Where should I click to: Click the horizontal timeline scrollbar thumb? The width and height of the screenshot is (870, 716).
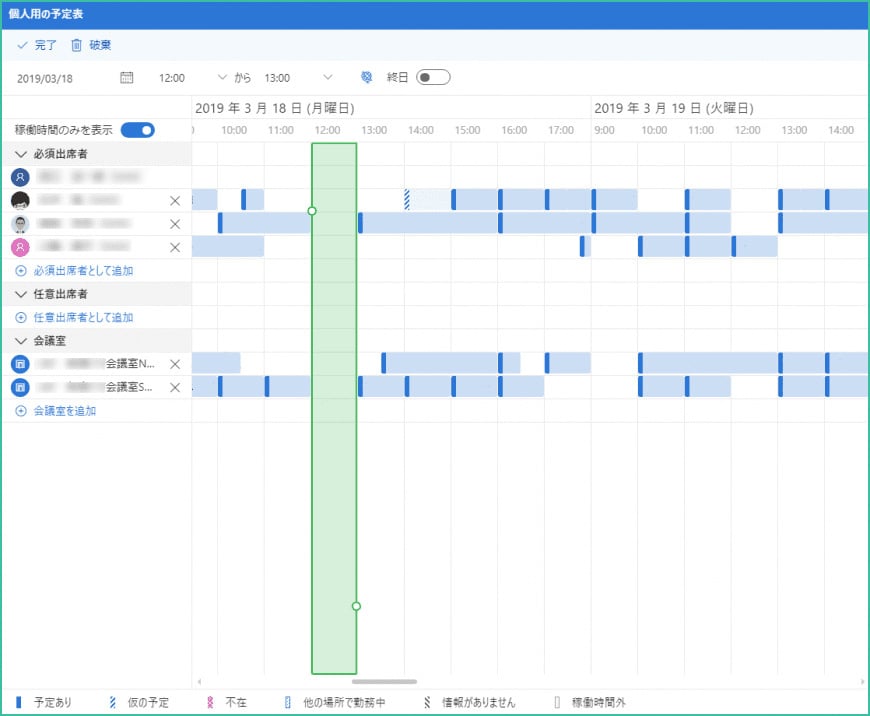click(x=384, y=681)
